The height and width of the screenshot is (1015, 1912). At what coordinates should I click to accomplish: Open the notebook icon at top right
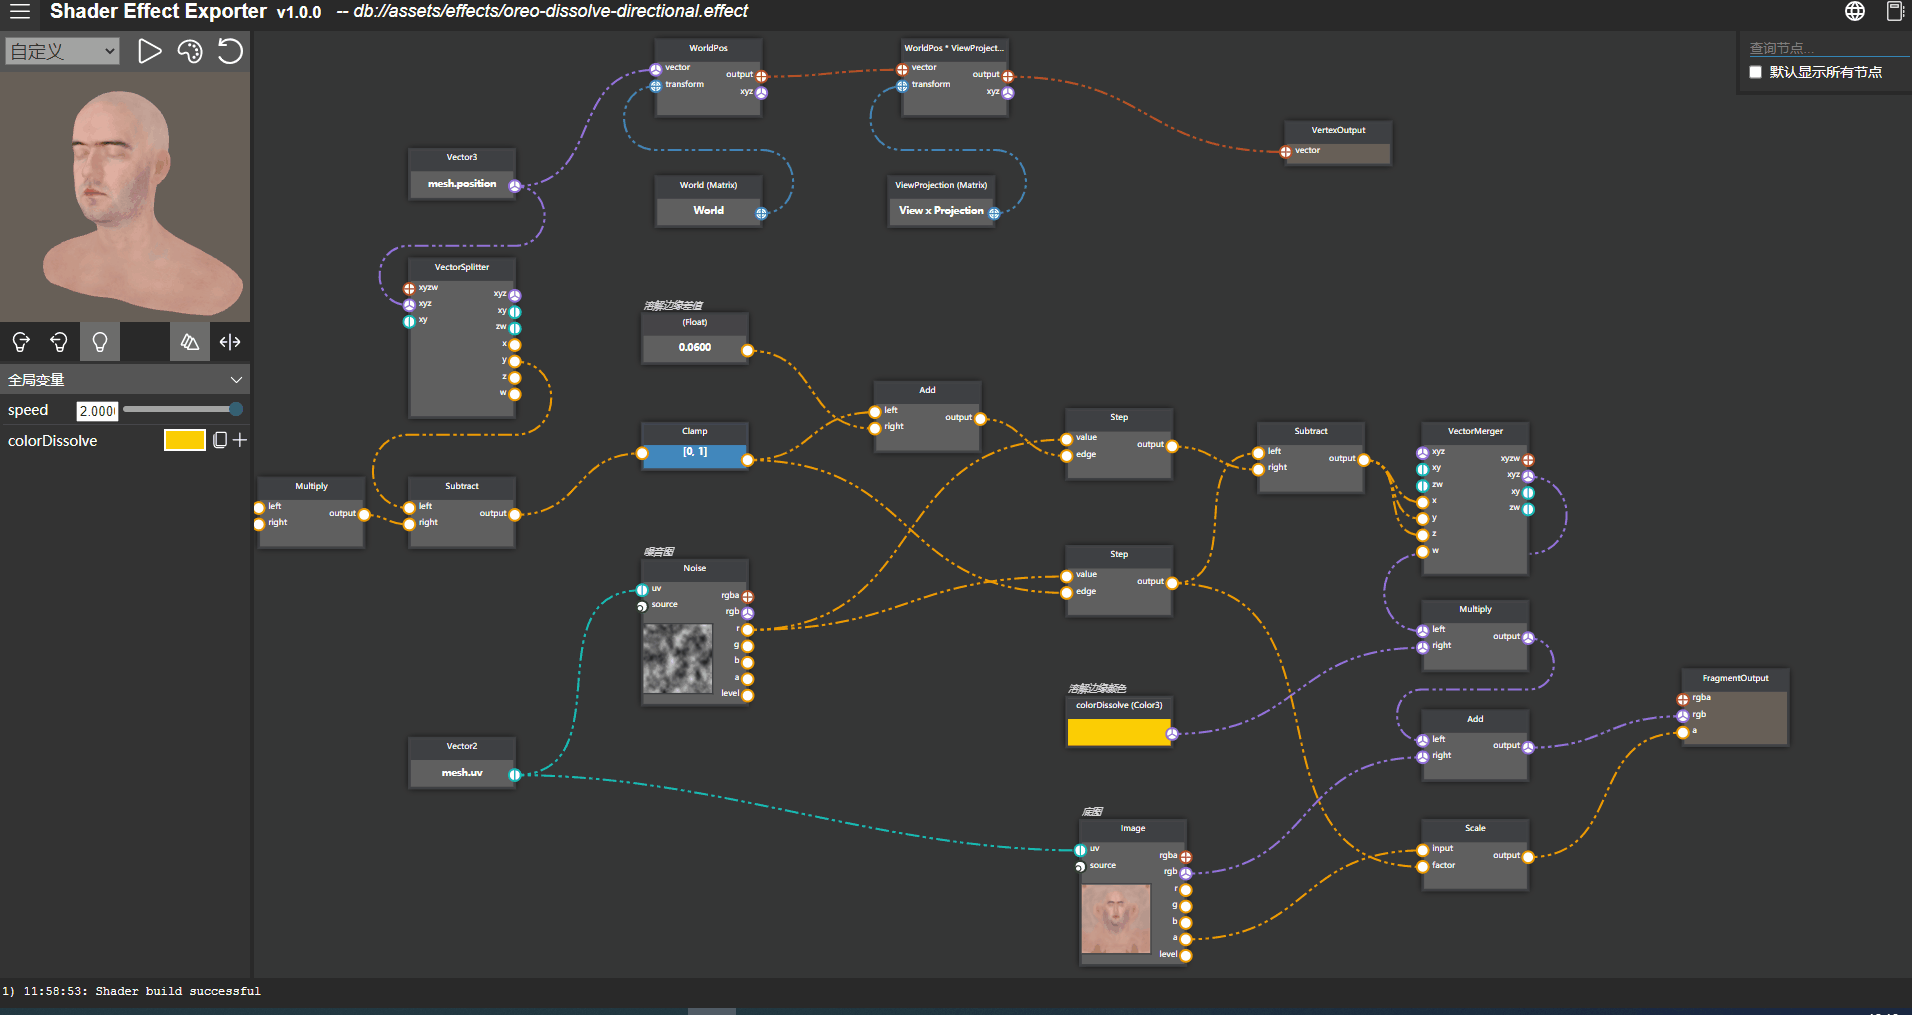1894,11
